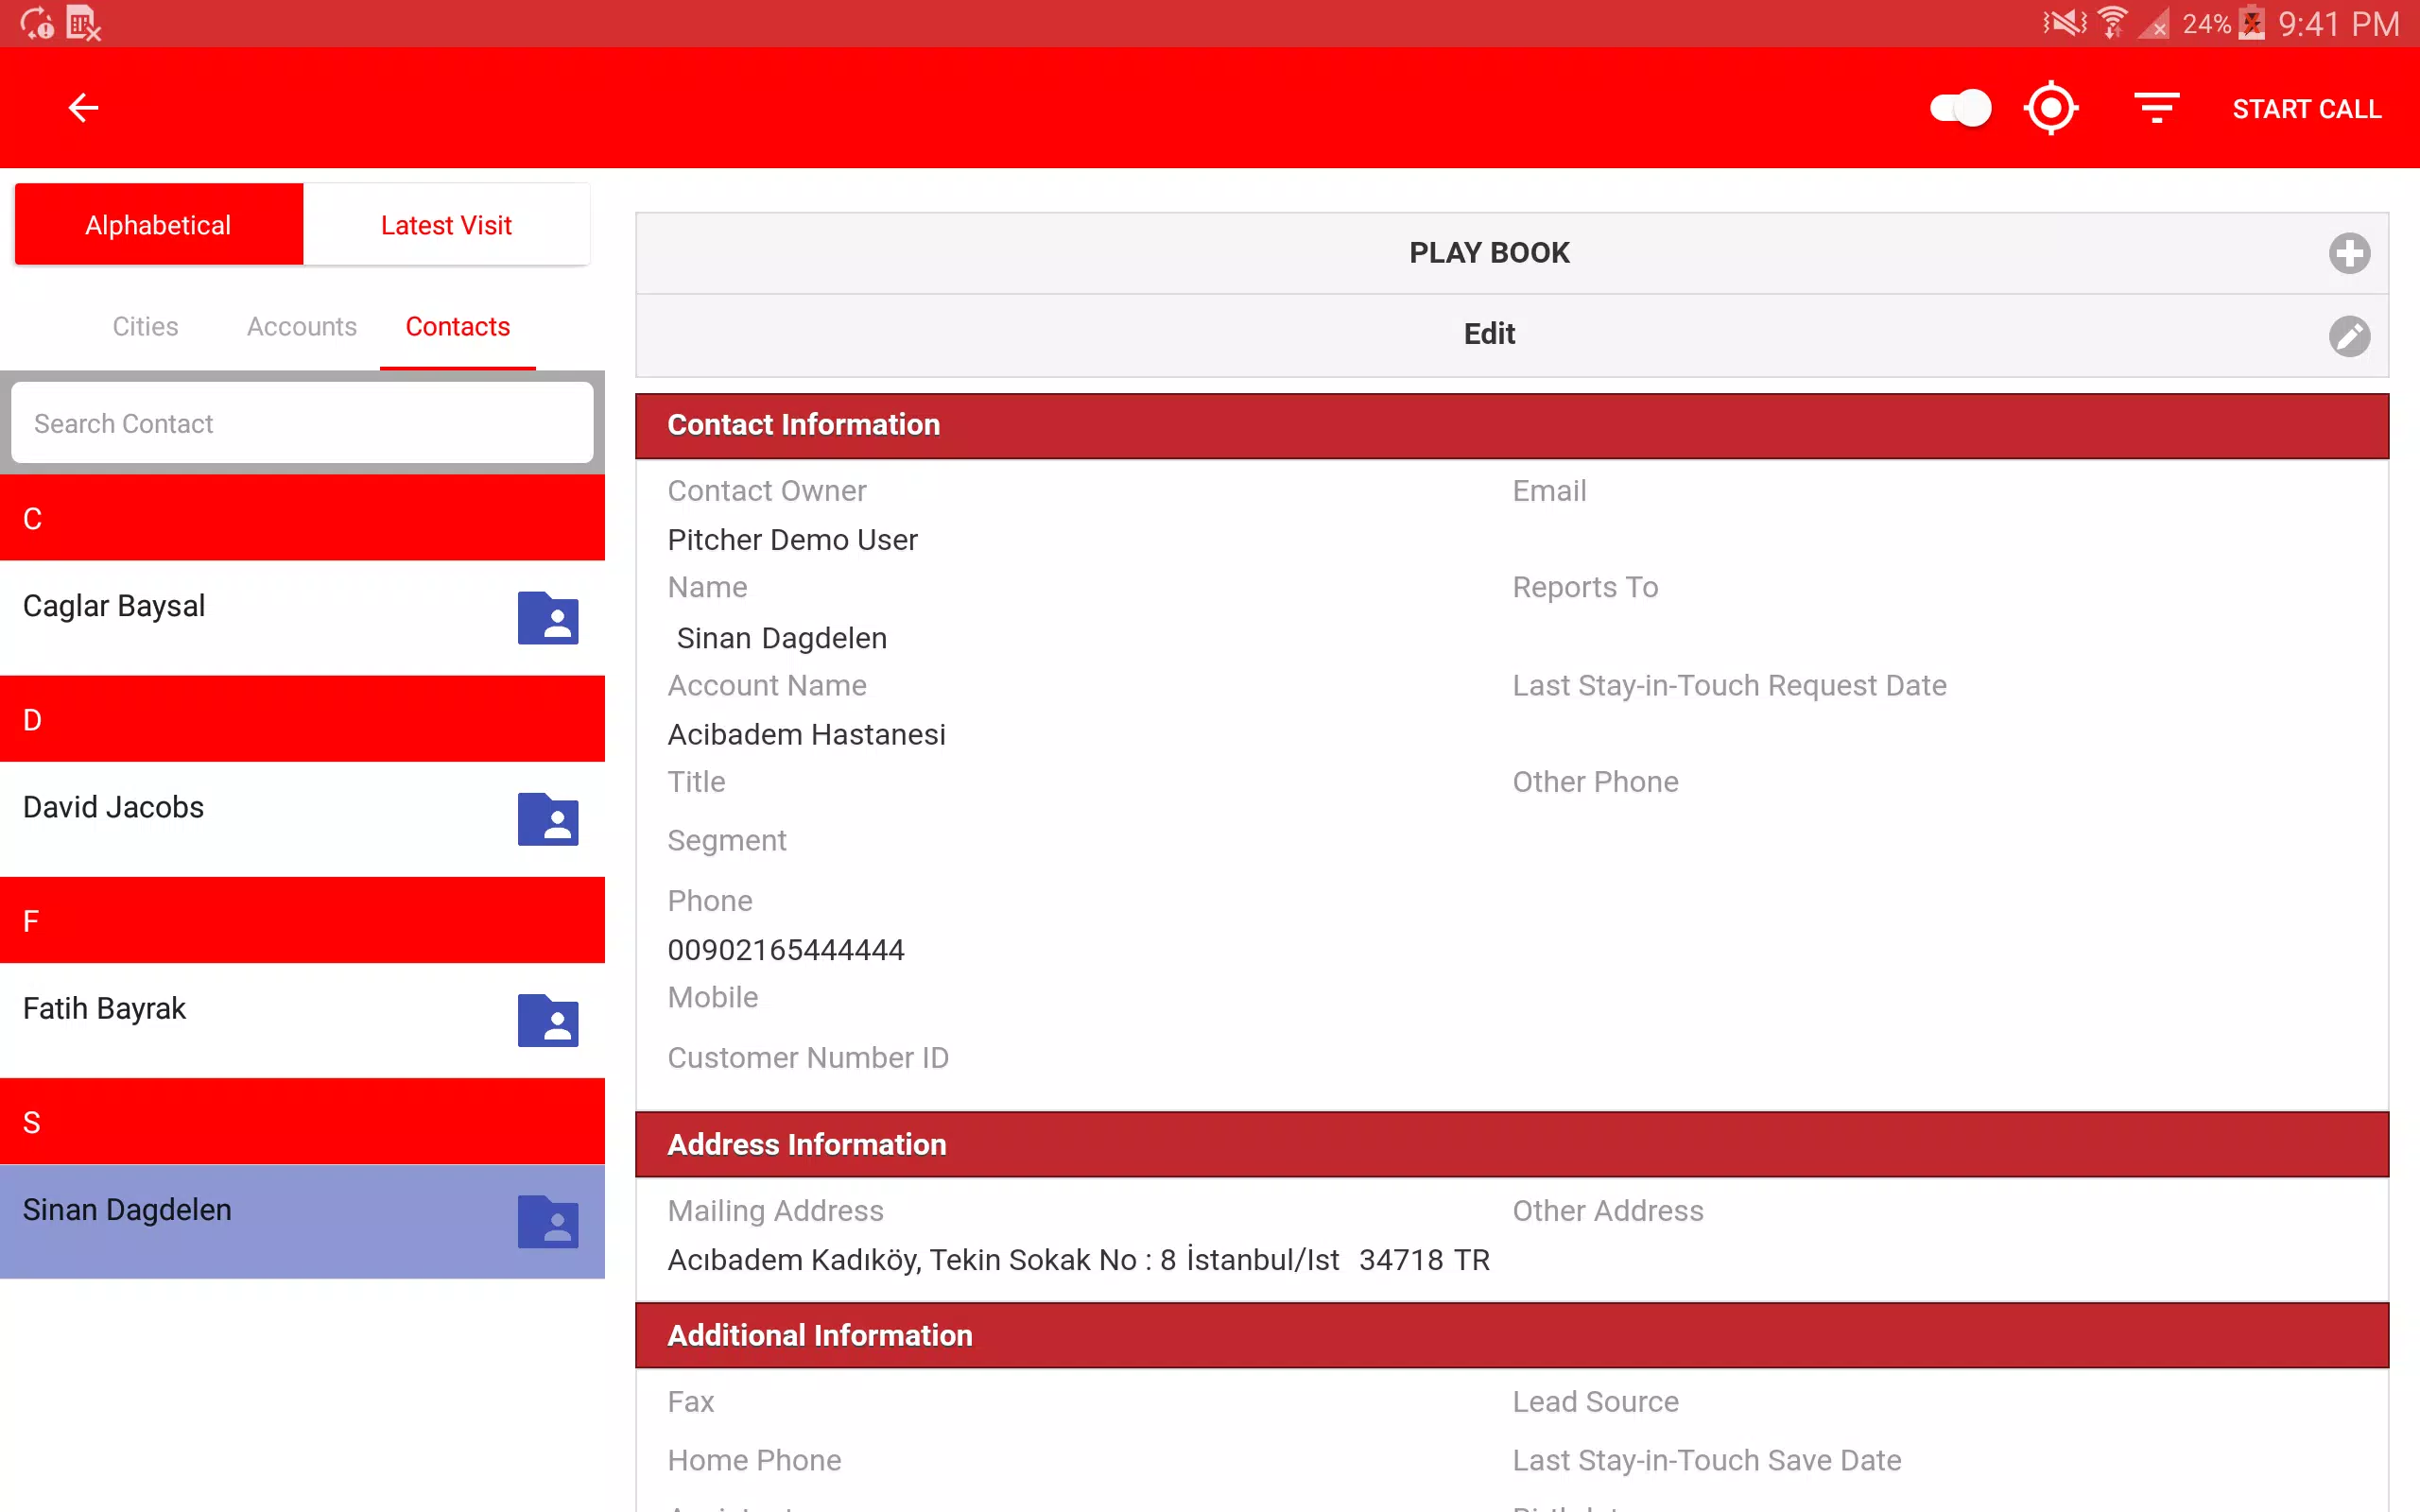Tap the PLAY BOOK plus icon
Screen dimensions: 2420x1512
coord(2349,253)
